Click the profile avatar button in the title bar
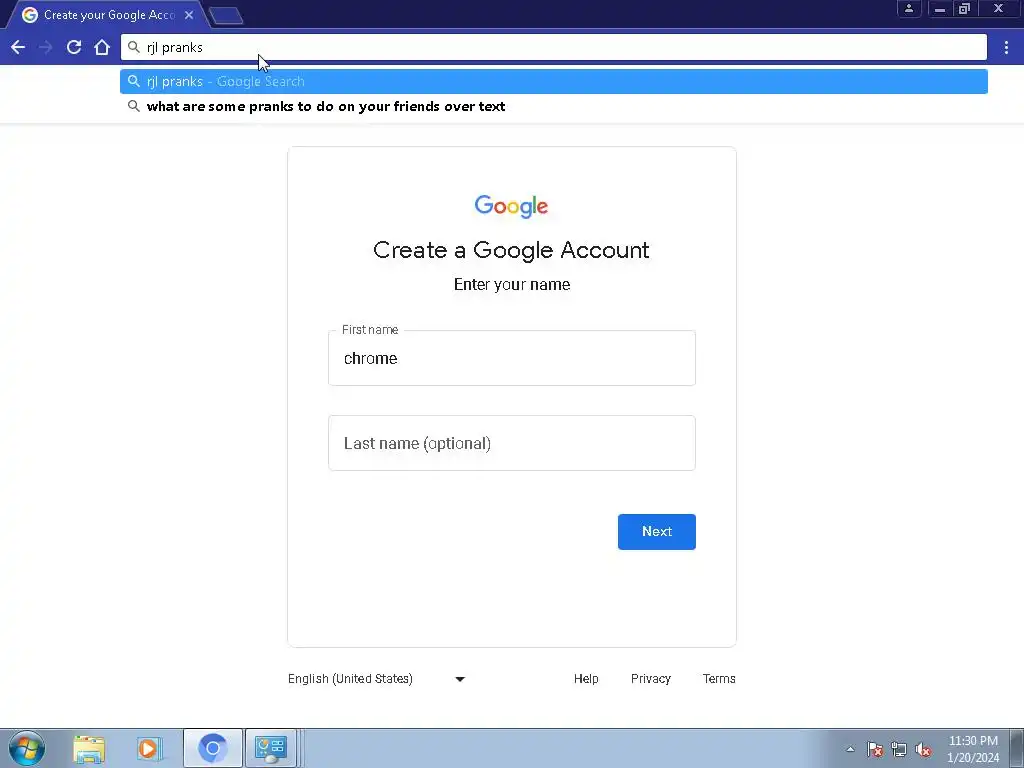 click(908, 8)
